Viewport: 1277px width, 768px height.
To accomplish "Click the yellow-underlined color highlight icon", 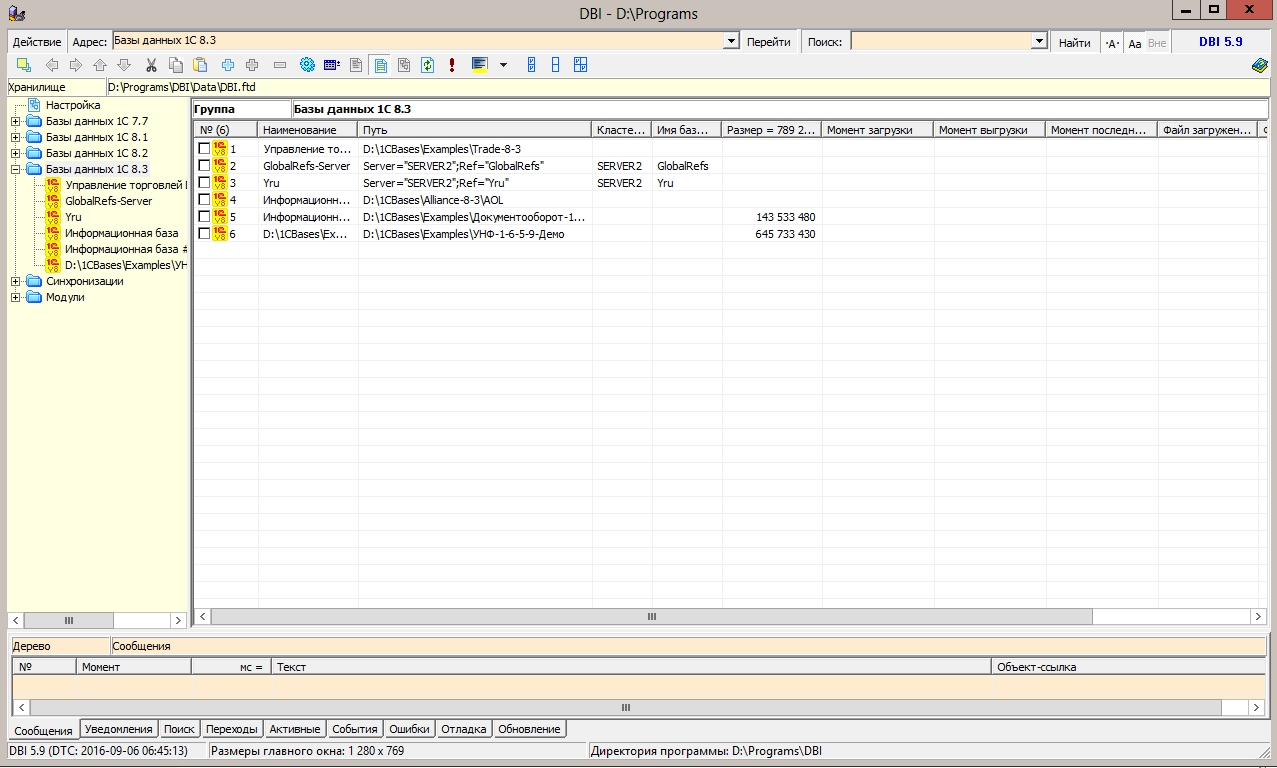I will 479,65.
